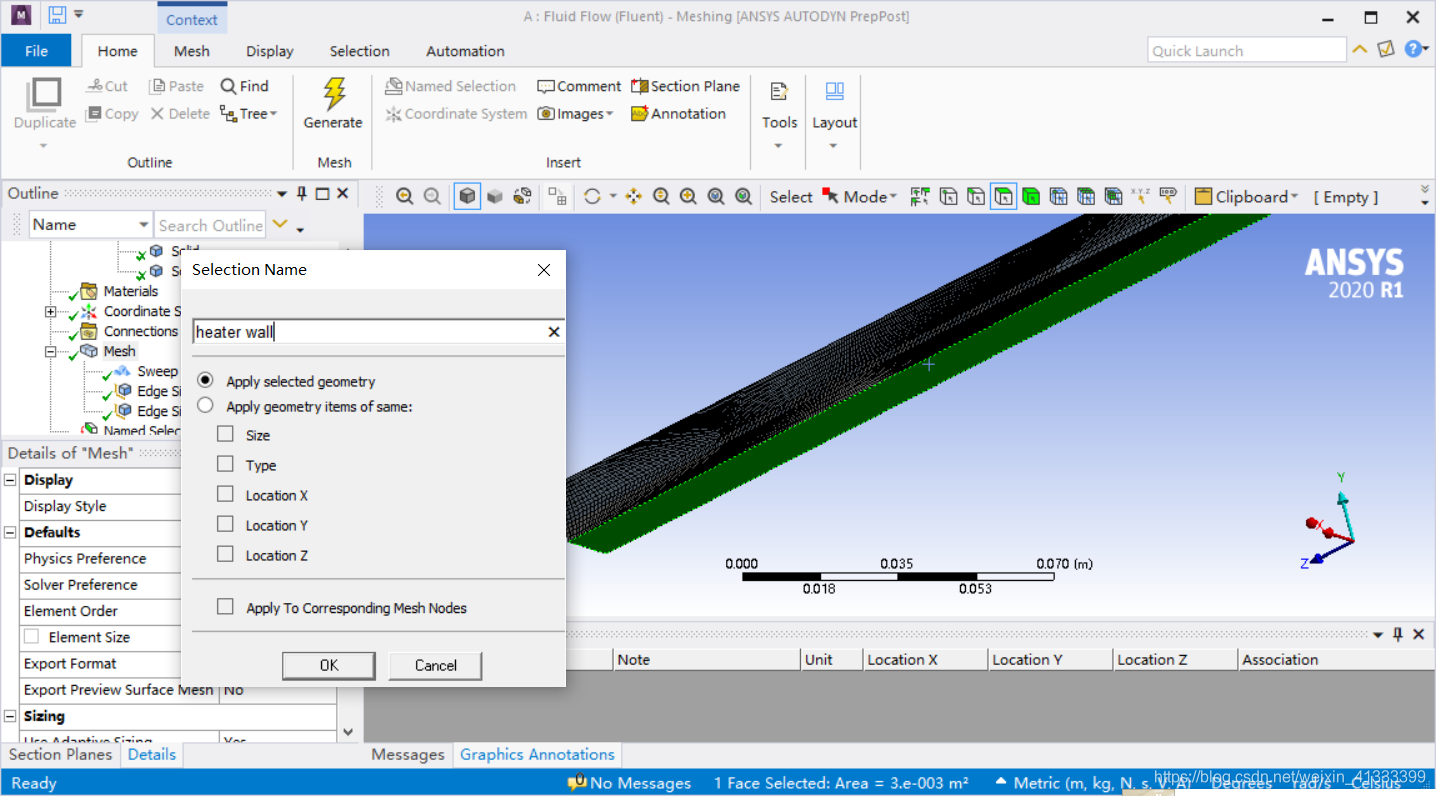The width and height of the screenshot is (1436, 796).
Task: Click the Search Outline field
Action: (x=210, y=225)
